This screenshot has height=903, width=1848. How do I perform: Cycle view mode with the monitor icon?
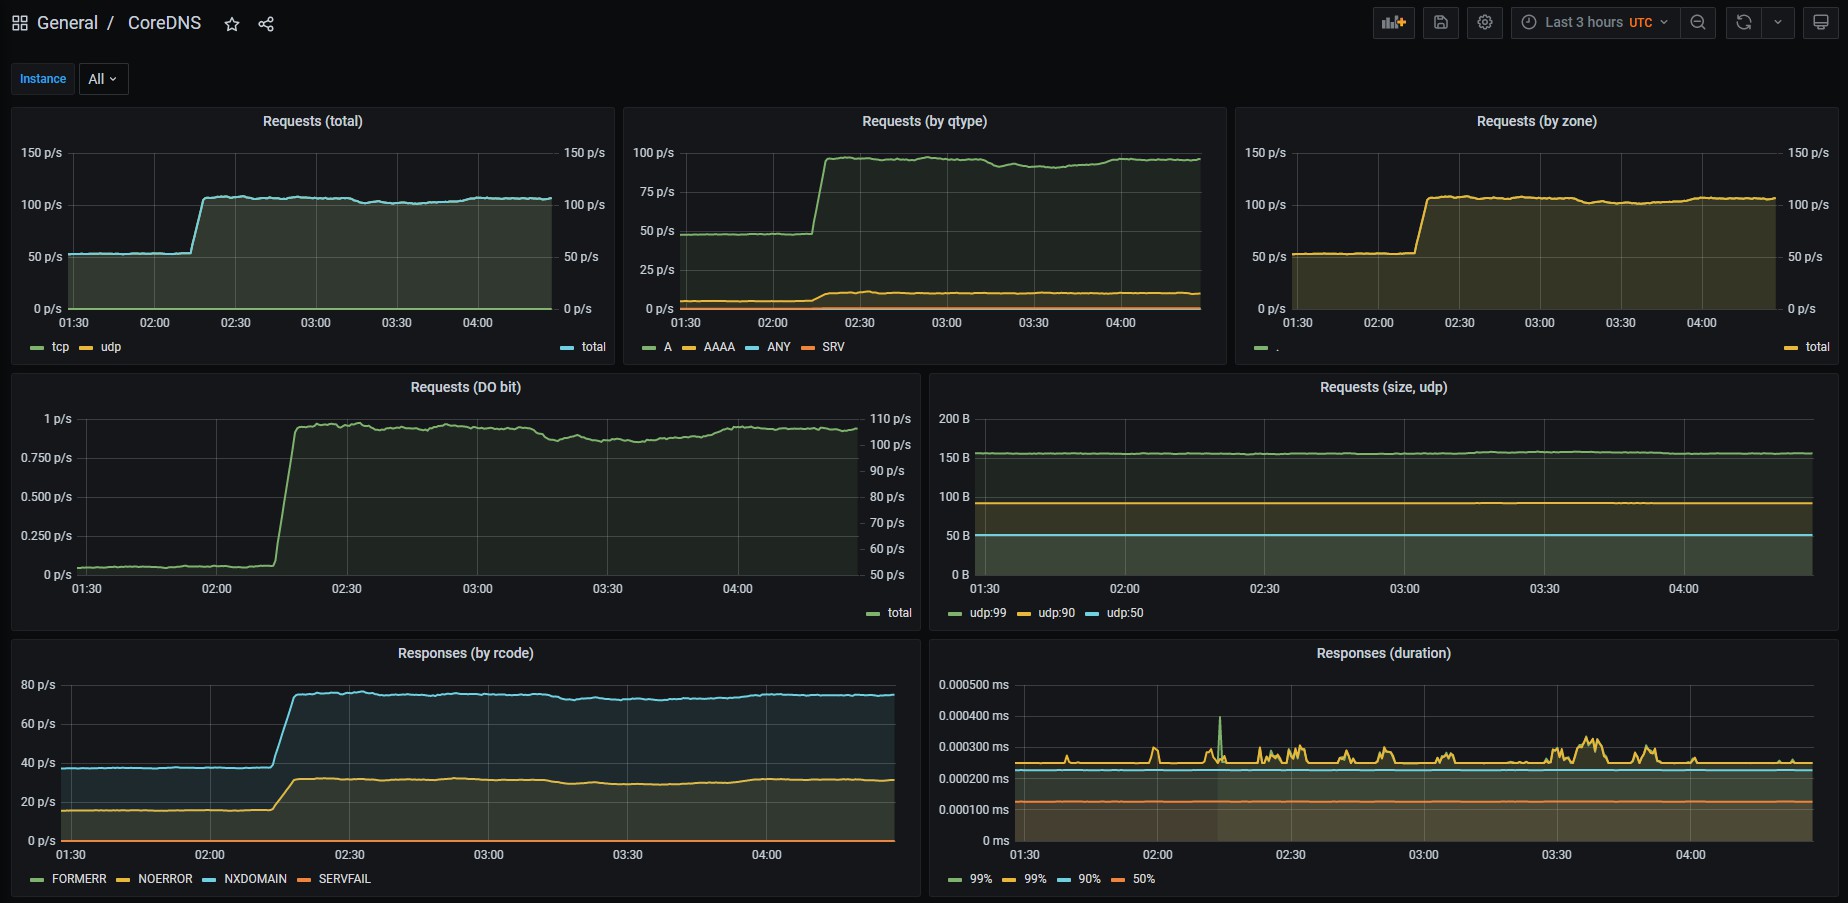[1821, 23]
